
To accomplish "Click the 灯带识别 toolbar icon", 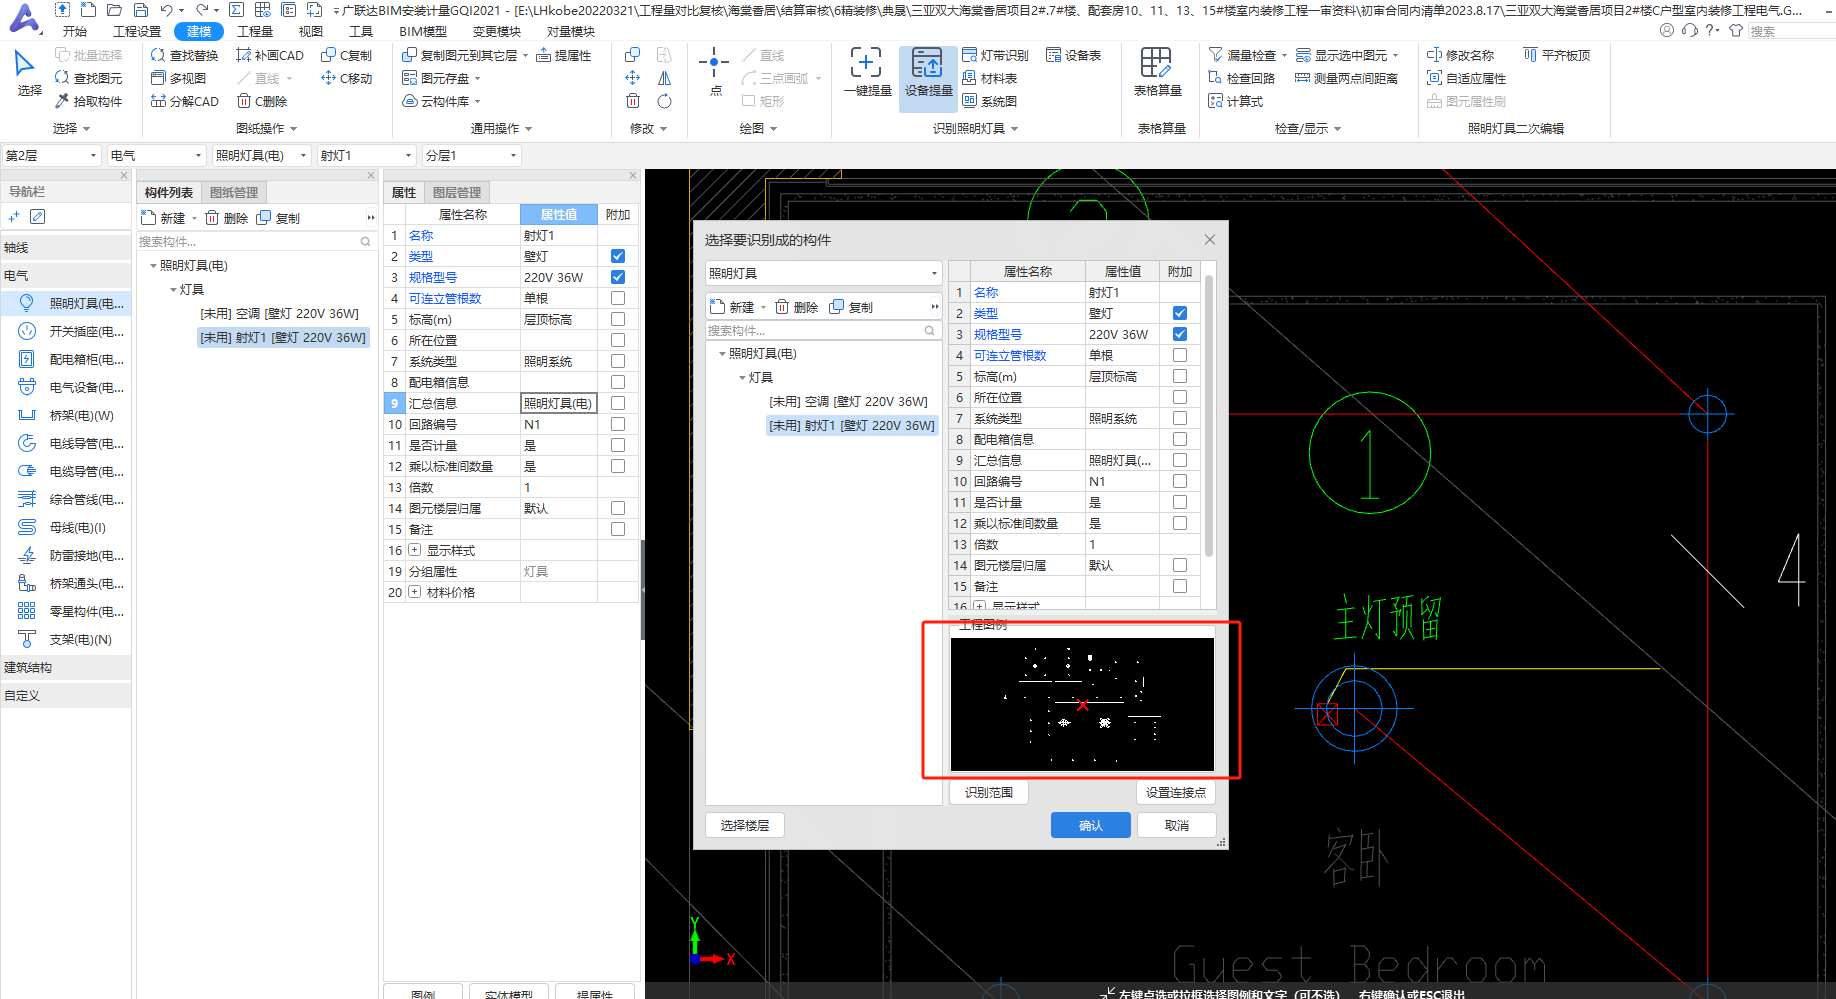I will click(x=995, y=55).
